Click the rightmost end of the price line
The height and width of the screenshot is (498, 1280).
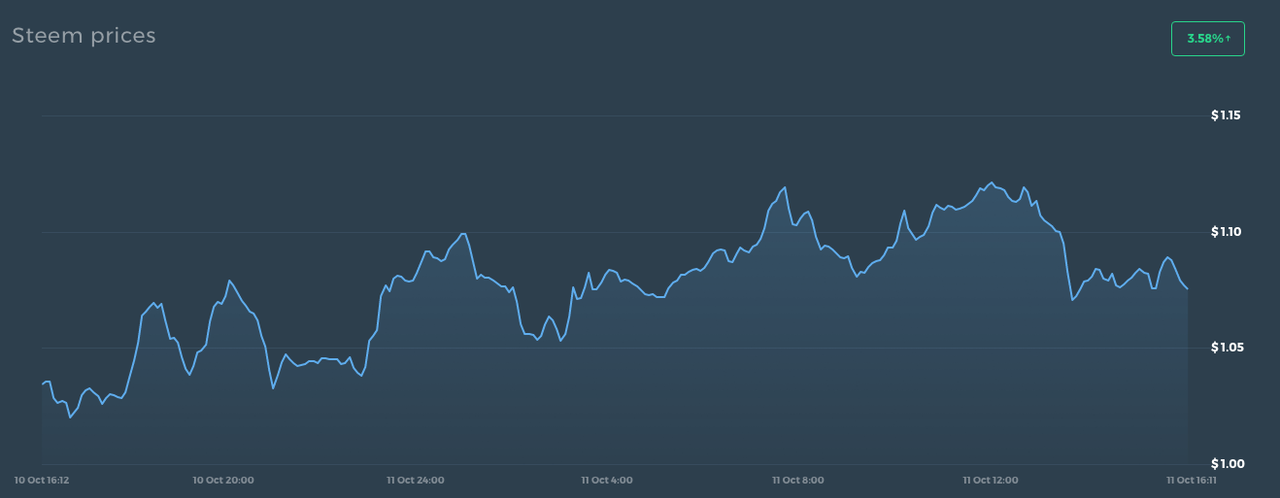point(1187,289)
